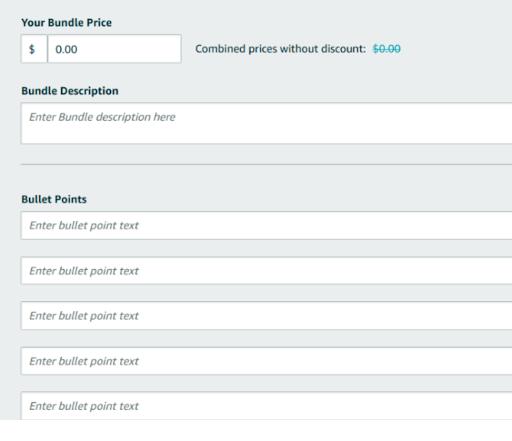The height and width of the screenshot is (441, 512).
Task: Click the Combined prices without discount text
Action: tap(281, 49)
